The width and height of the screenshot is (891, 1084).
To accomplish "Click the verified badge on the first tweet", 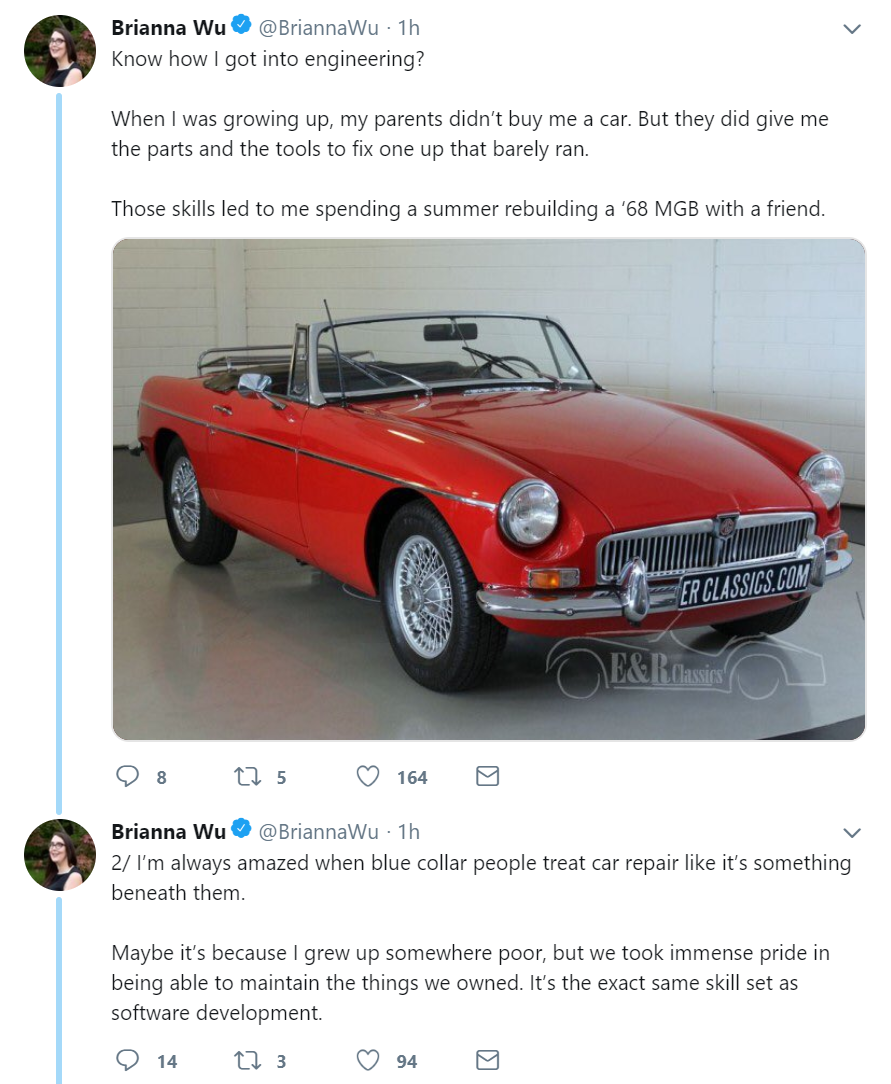I will coord(241,26).
